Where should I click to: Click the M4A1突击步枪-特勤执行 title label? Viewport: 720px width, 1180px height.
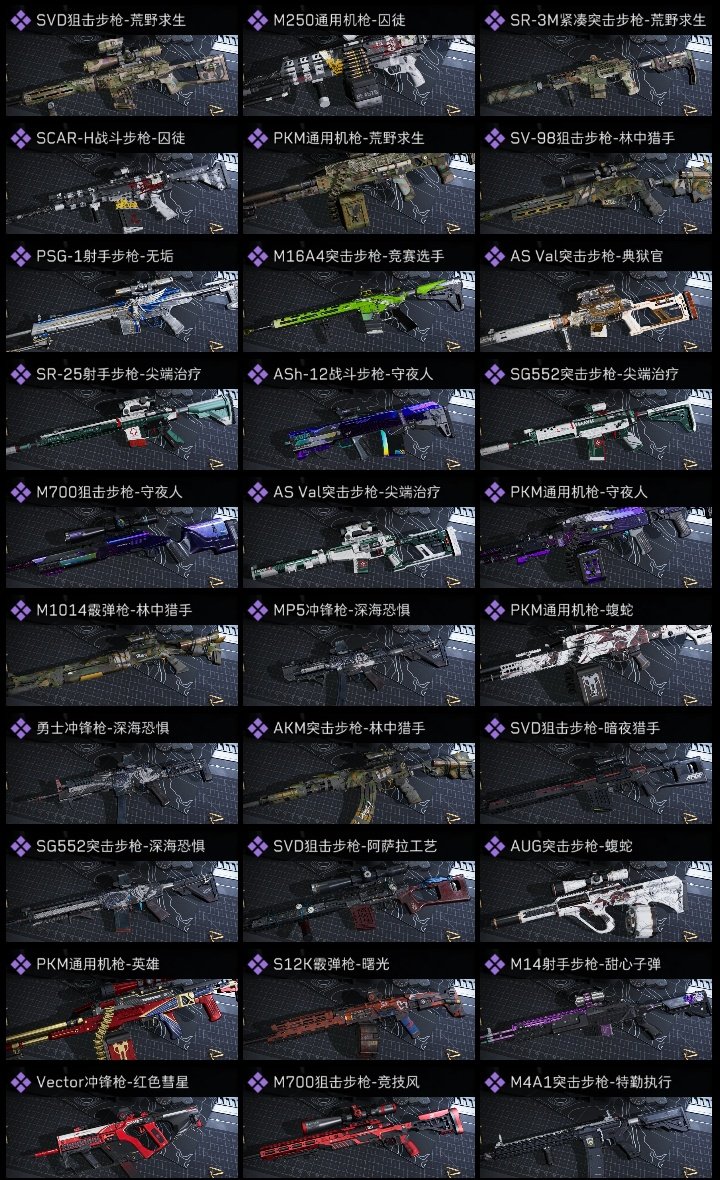tap(591, 1081)
